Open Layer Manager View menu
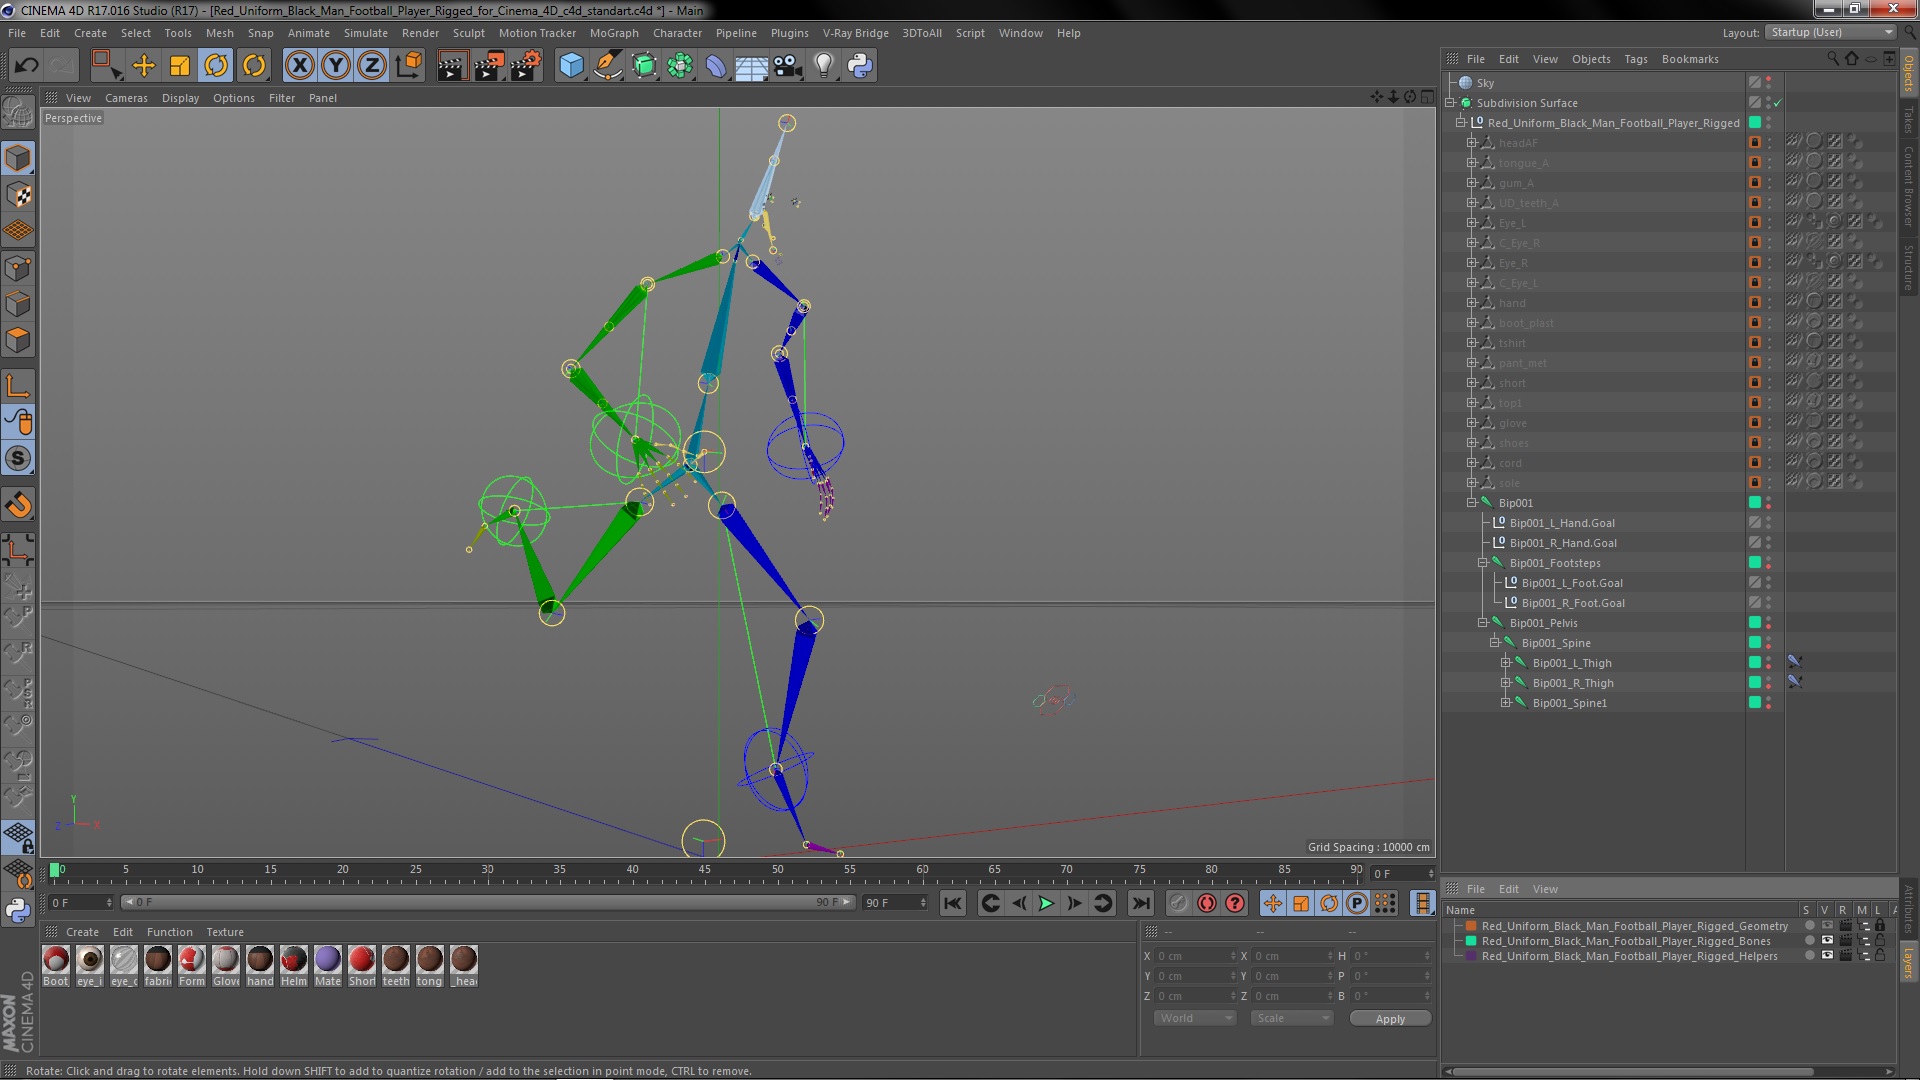The height and width of the screenshot is (1080, 1920). [x=1545, y=889]
